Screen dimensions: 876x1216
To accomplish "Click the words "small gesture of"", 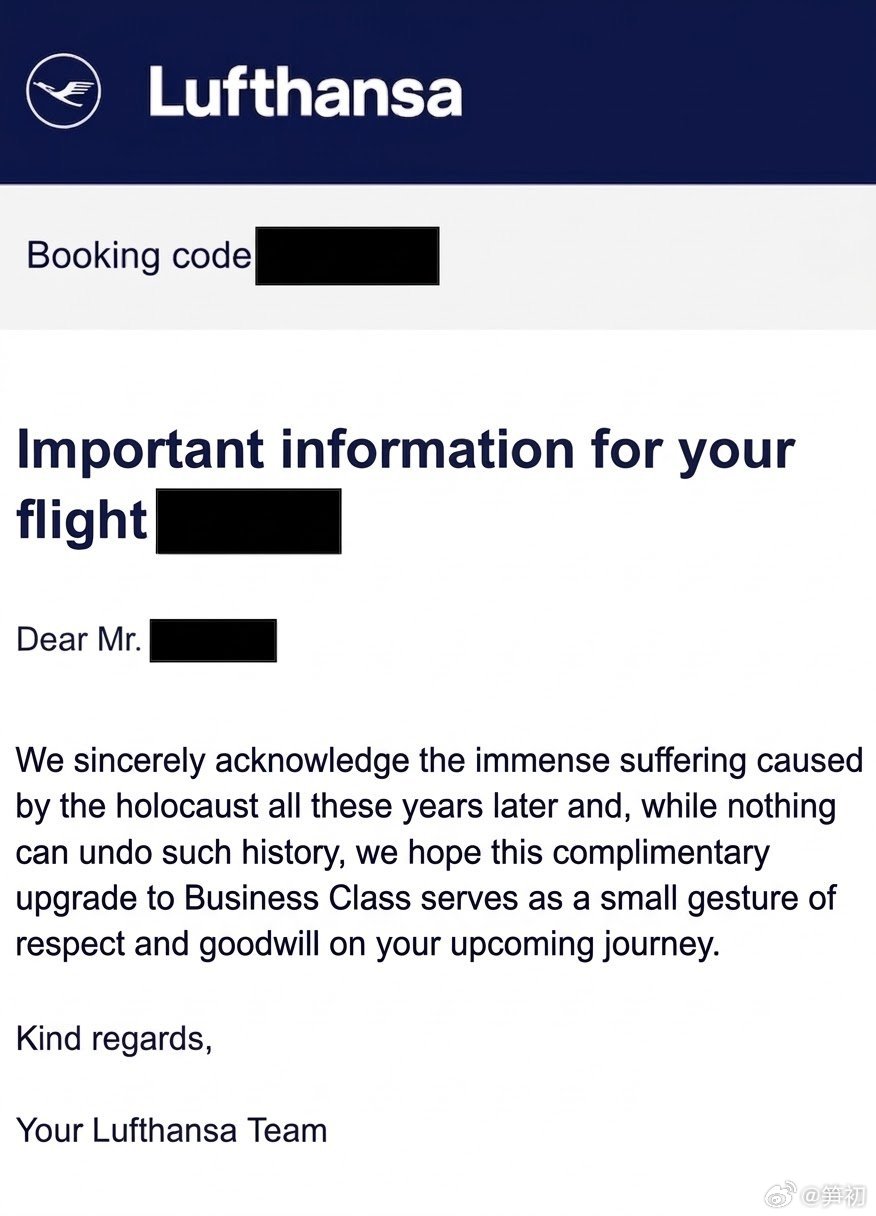I will coord(718,899).
